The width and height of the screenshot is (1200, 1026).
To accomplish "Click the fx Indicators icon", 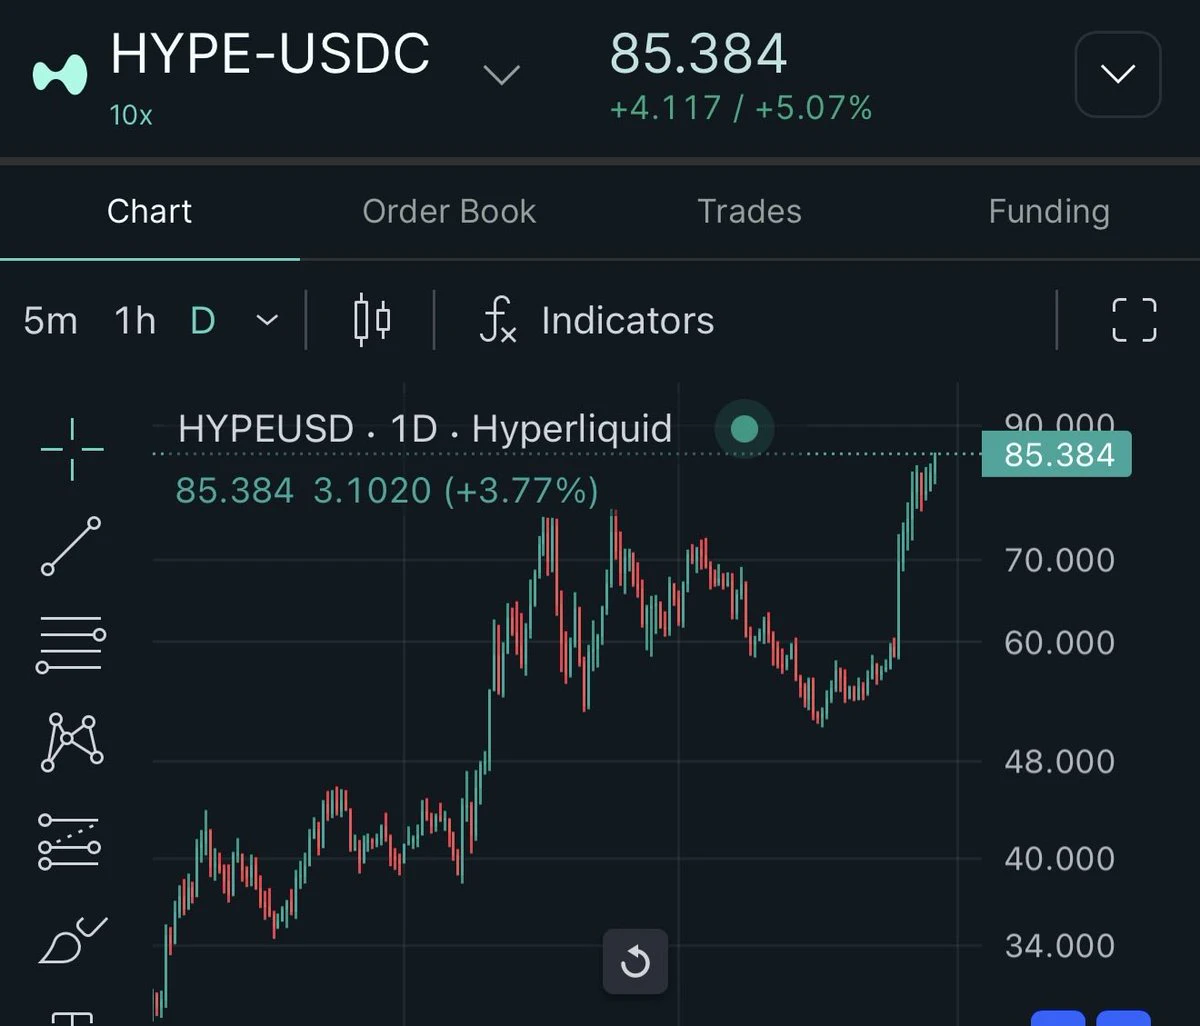I will click(498, 321).
